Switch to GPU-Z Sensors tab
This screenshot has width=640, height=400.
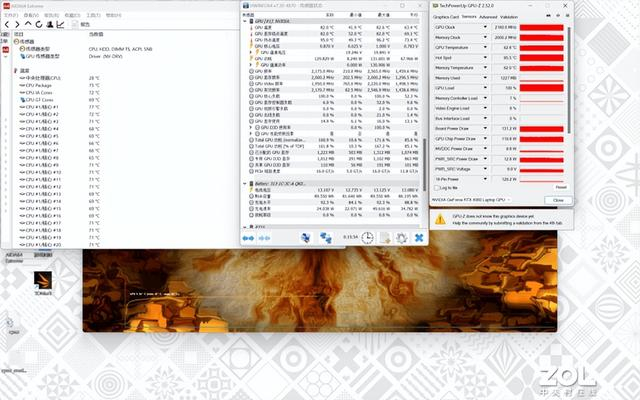click(x=469, y=17)
